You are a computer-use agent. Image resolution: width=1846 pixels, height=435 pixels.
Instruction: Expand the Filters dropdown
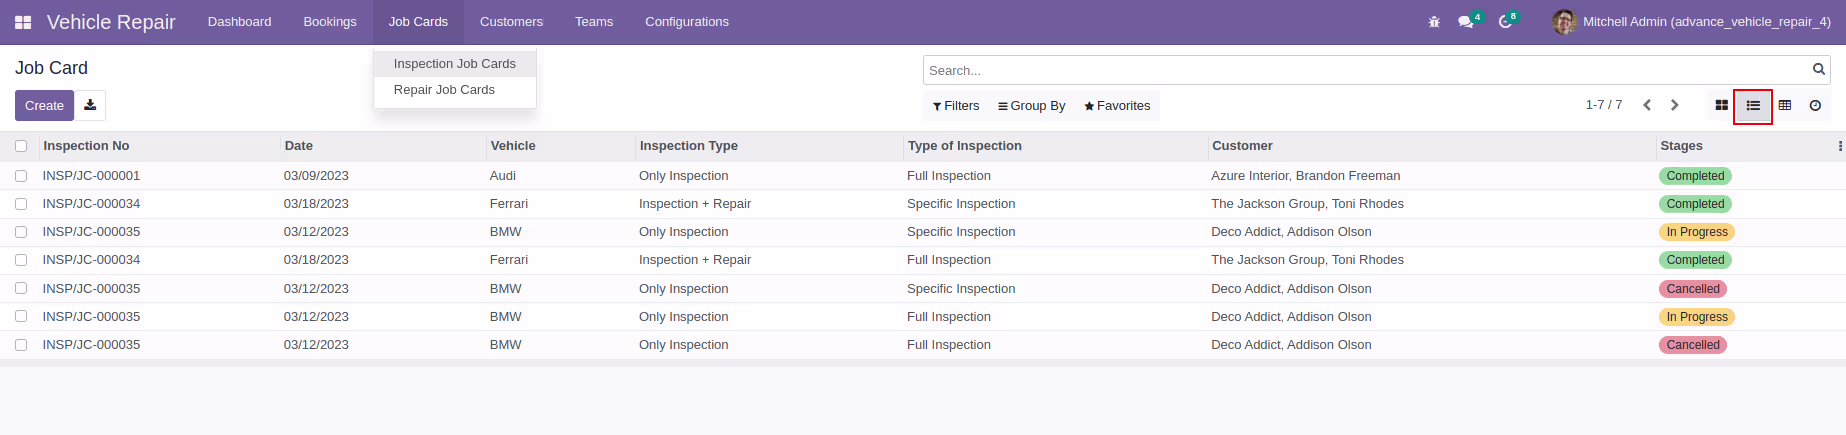[956, 106]
